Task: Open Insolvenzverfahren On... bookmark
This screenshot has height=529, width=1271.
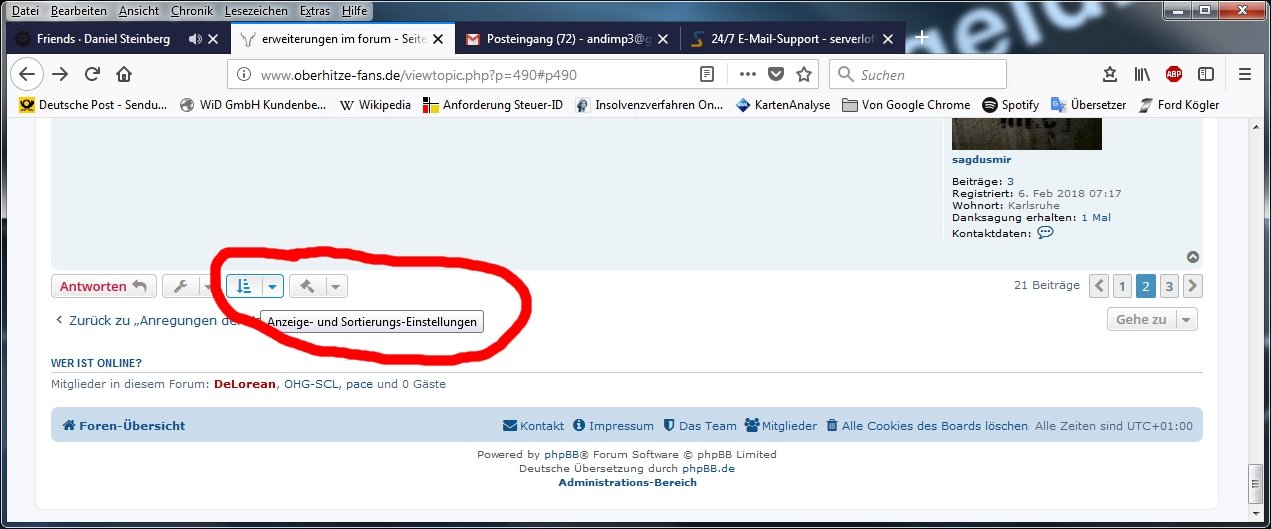Action: pyautogui.click(x=649, y=105)
